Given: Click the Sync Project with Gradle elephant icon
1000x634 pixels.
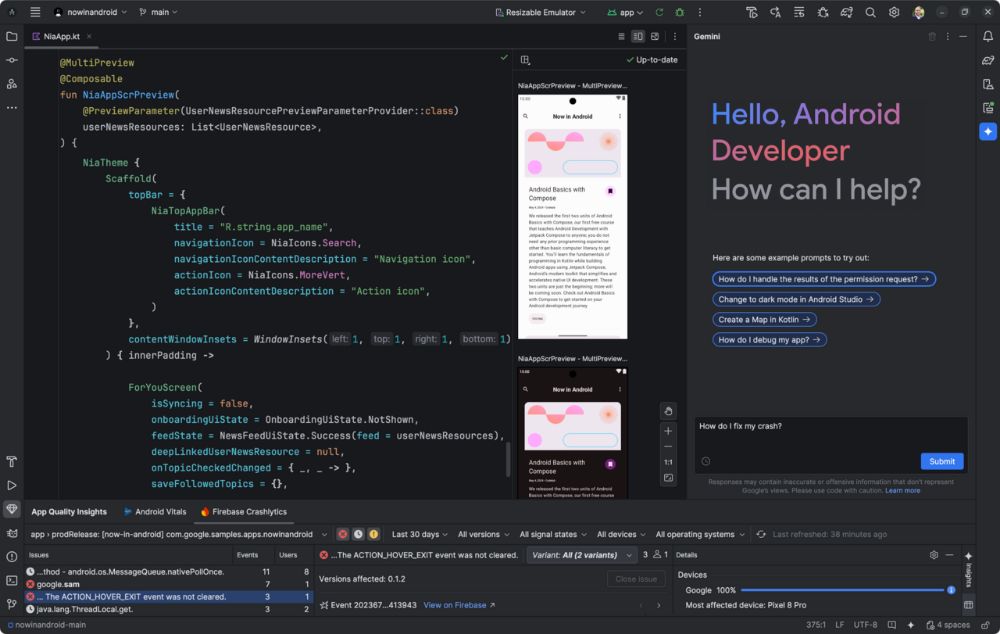Looking at the screenshot, I should (846, 12).
